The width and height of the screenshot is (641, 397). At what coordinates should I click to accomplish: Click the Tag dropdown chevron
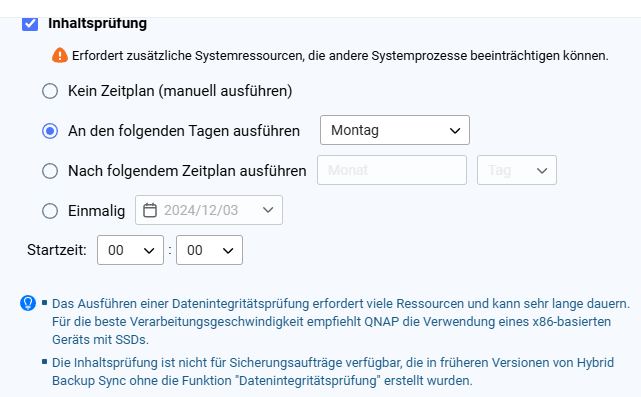542,170
